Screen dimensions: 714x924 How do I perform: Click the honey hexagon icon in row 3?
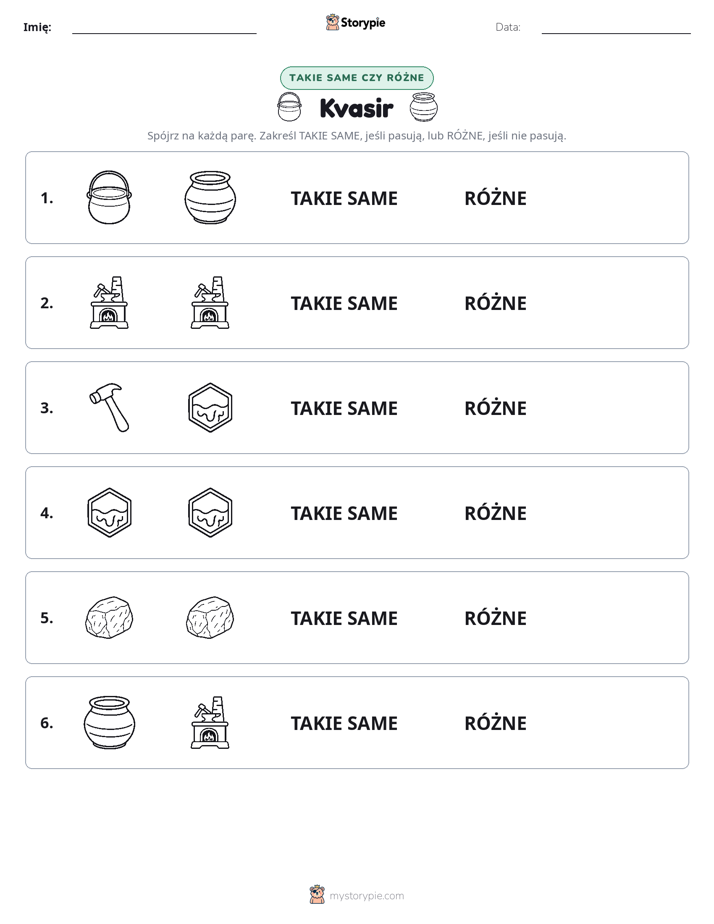pos(210,407)
